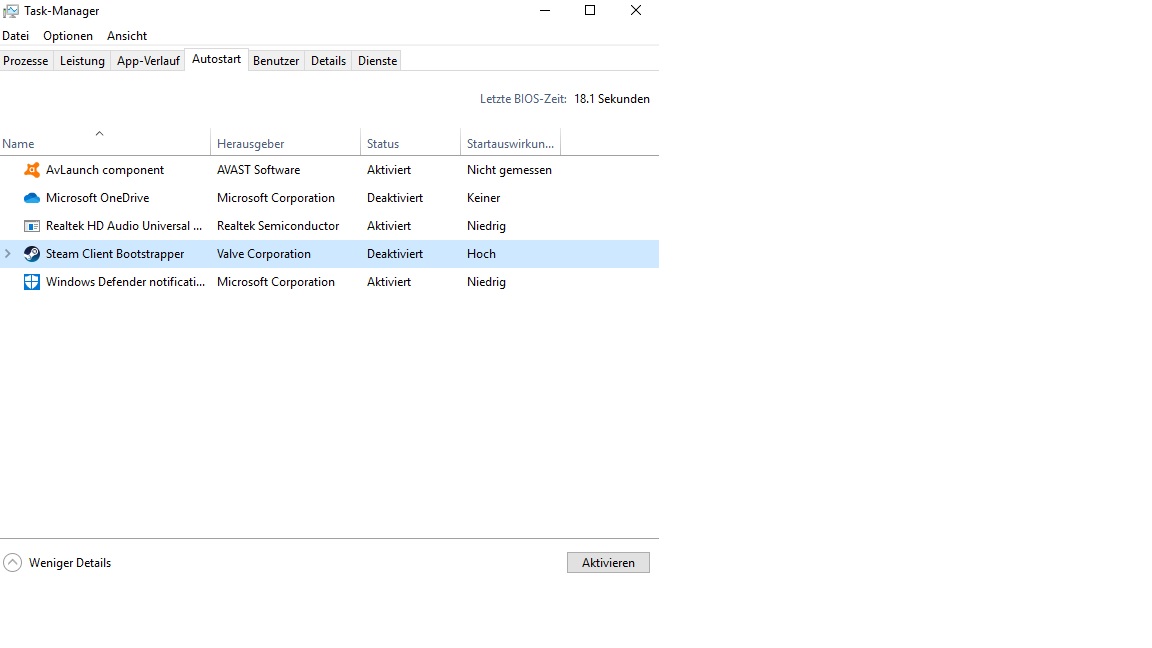Click Aktiviert status in AvLaunch row
1152x648 pixels.
click(x=389, y=170)
